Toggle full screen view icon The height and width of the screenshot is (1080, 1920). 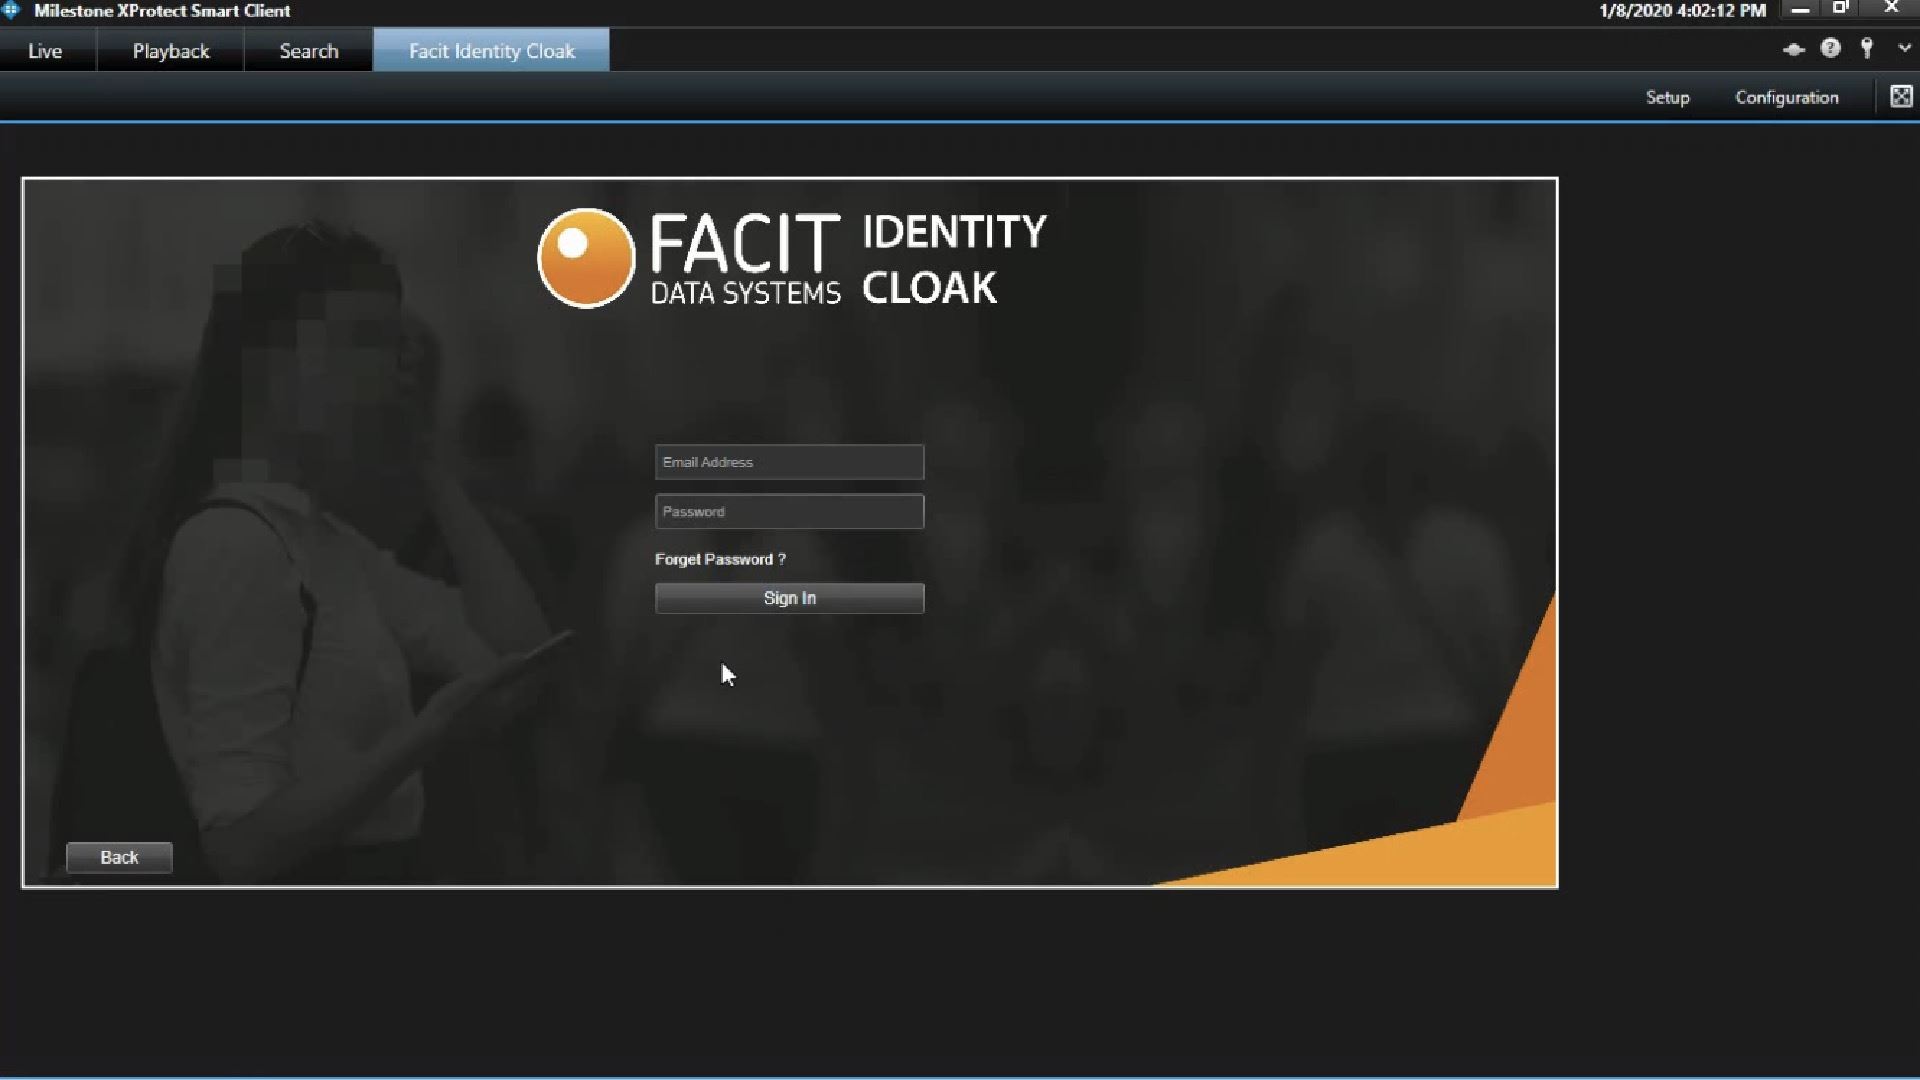coord(1900,96)
